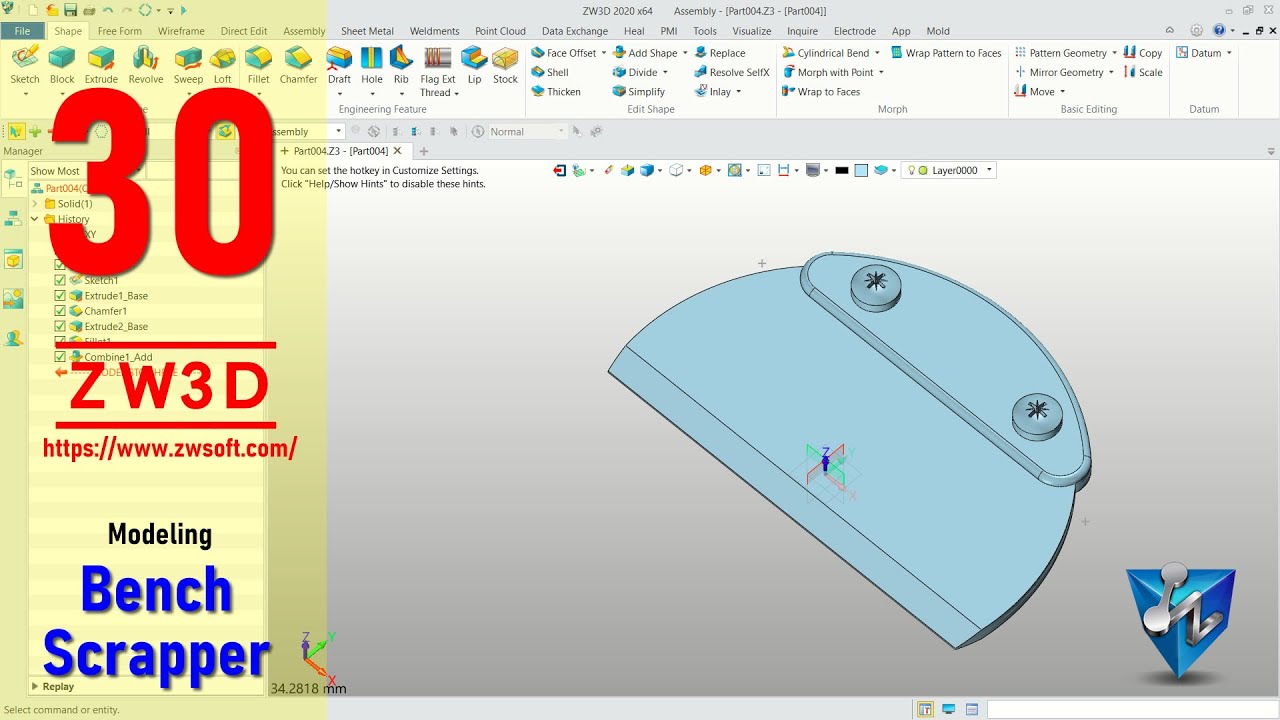1280x720 pixels.
Task: Click the Replace face tool
Action: 720,53
